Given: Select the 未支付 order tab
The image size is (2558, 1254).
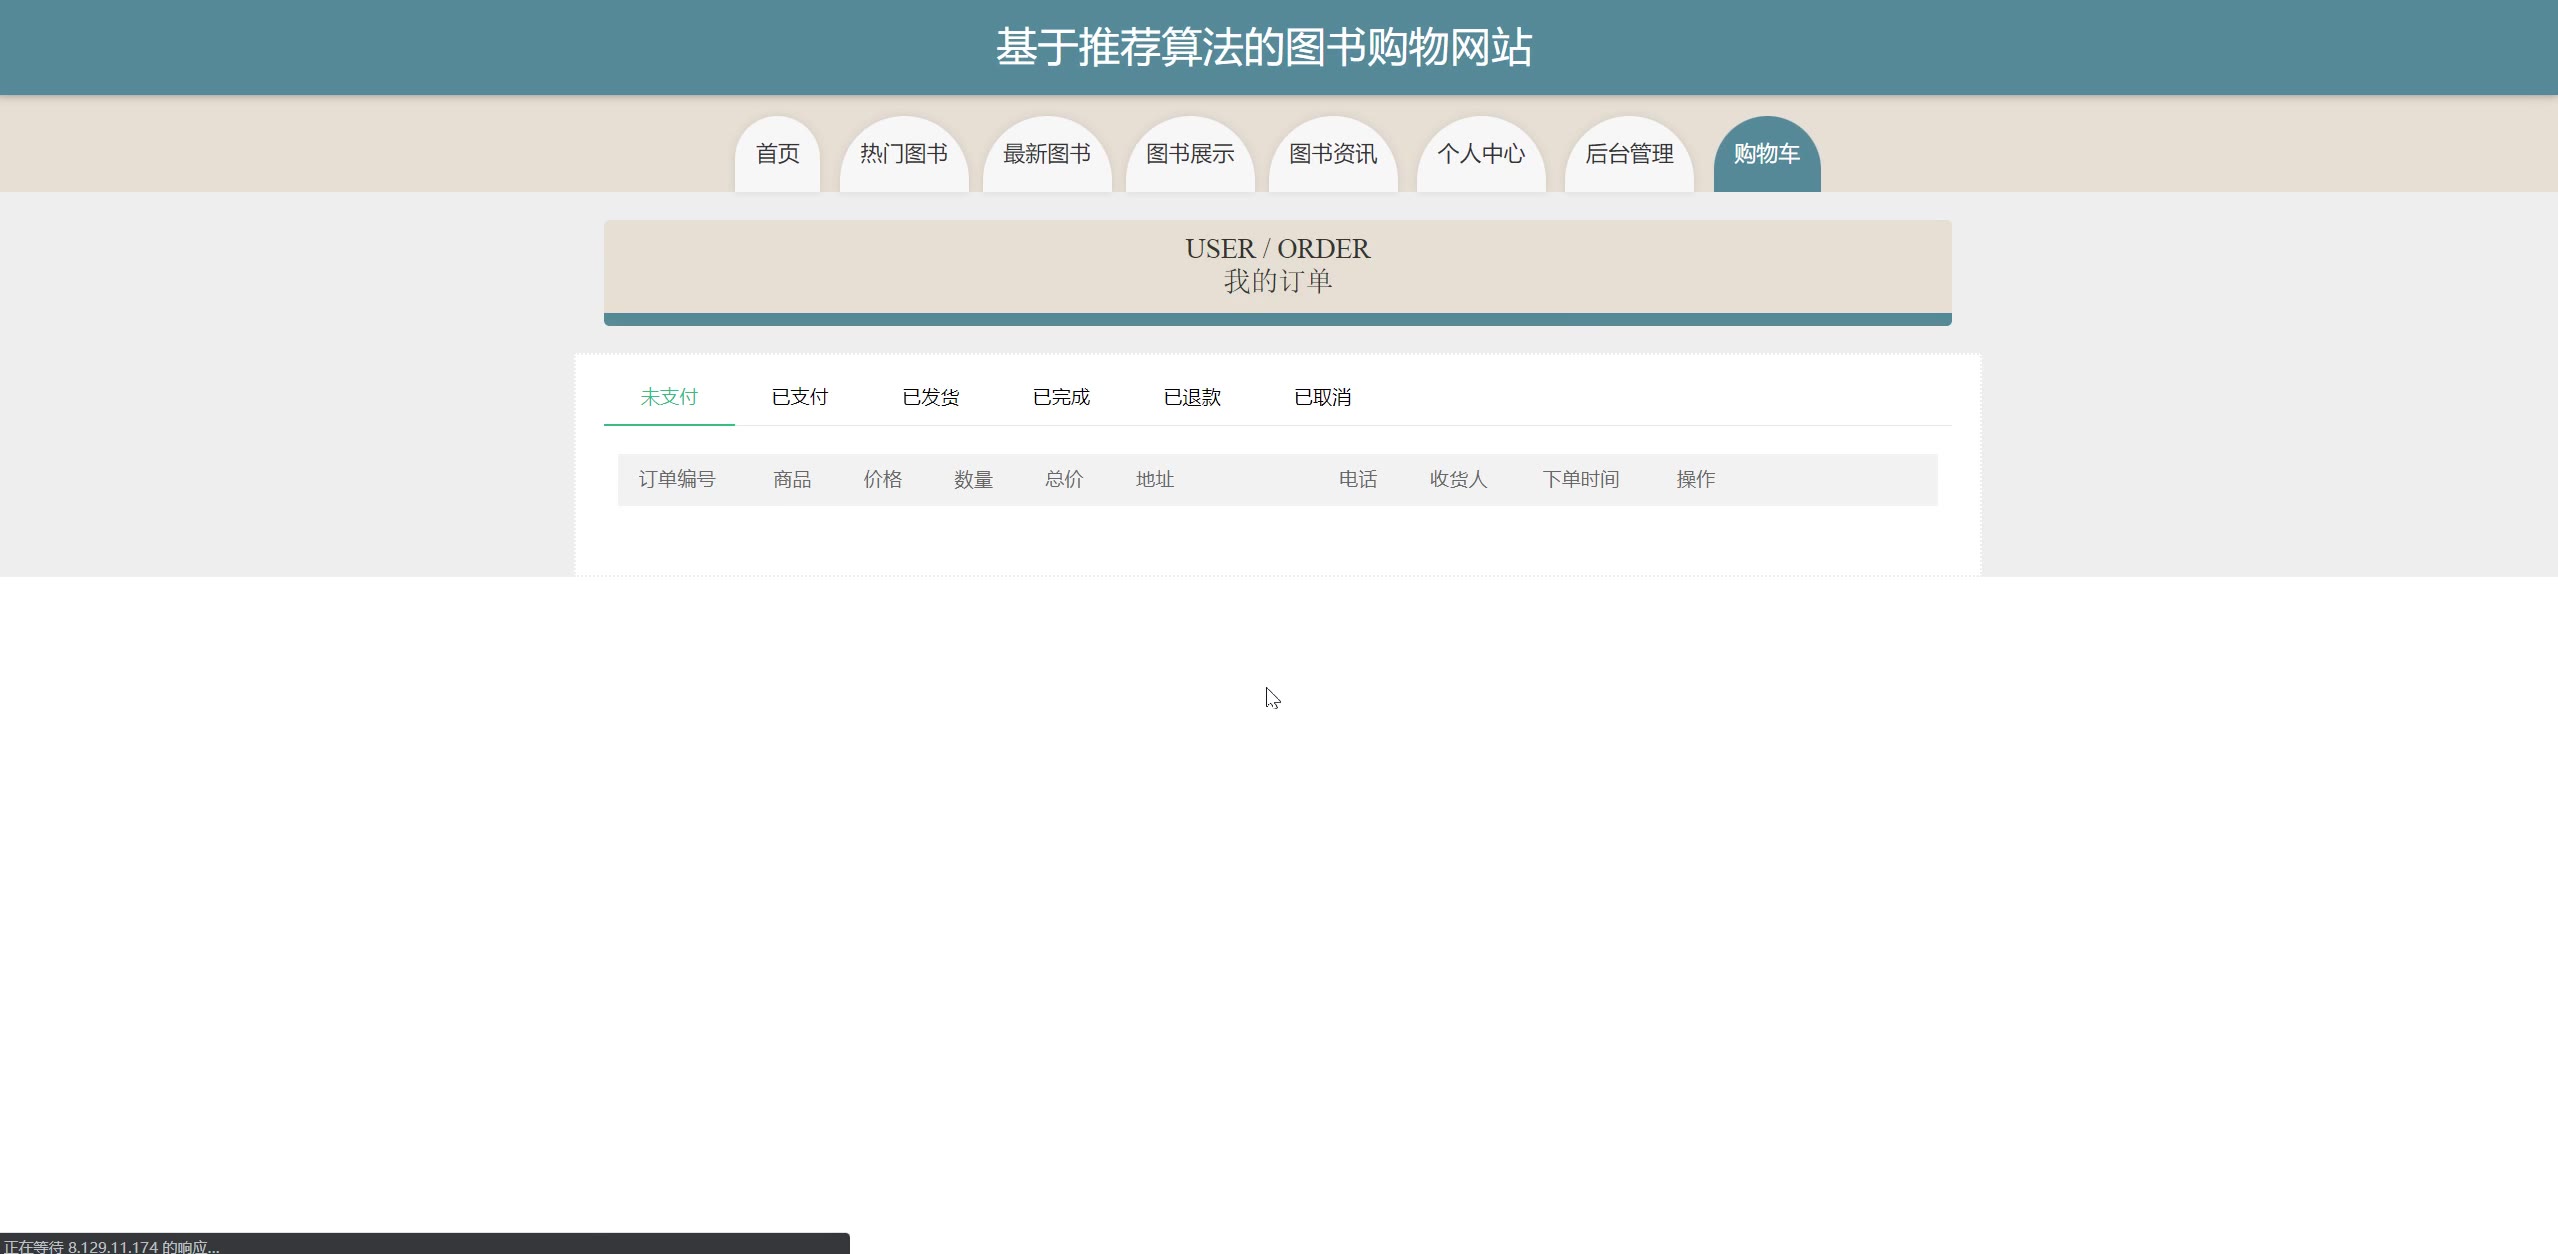Looking at the screenshot, I should 669,397.
